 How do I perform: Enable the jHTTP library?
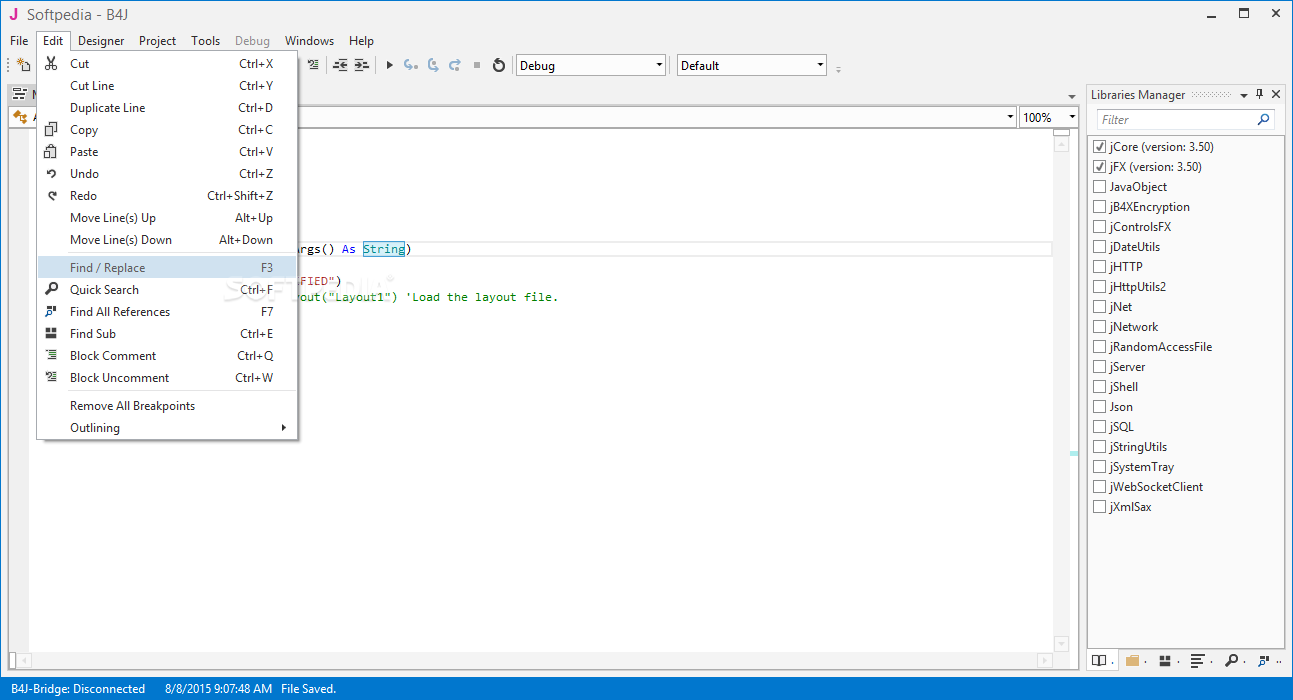(1100, 267)
